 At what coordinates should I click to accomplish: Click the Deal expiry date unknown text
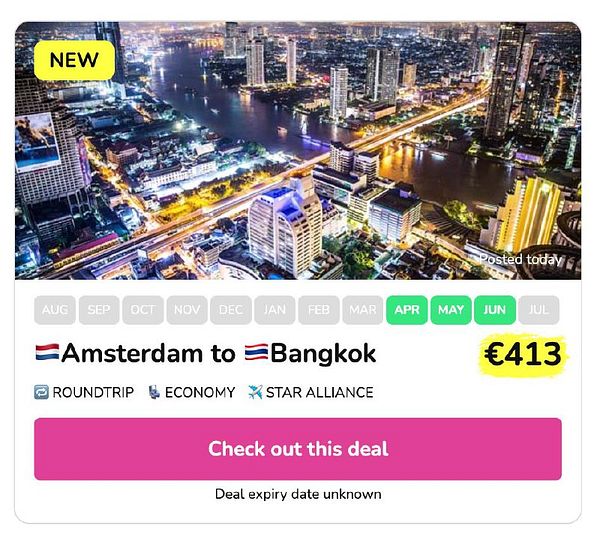(x=298, y=494)
